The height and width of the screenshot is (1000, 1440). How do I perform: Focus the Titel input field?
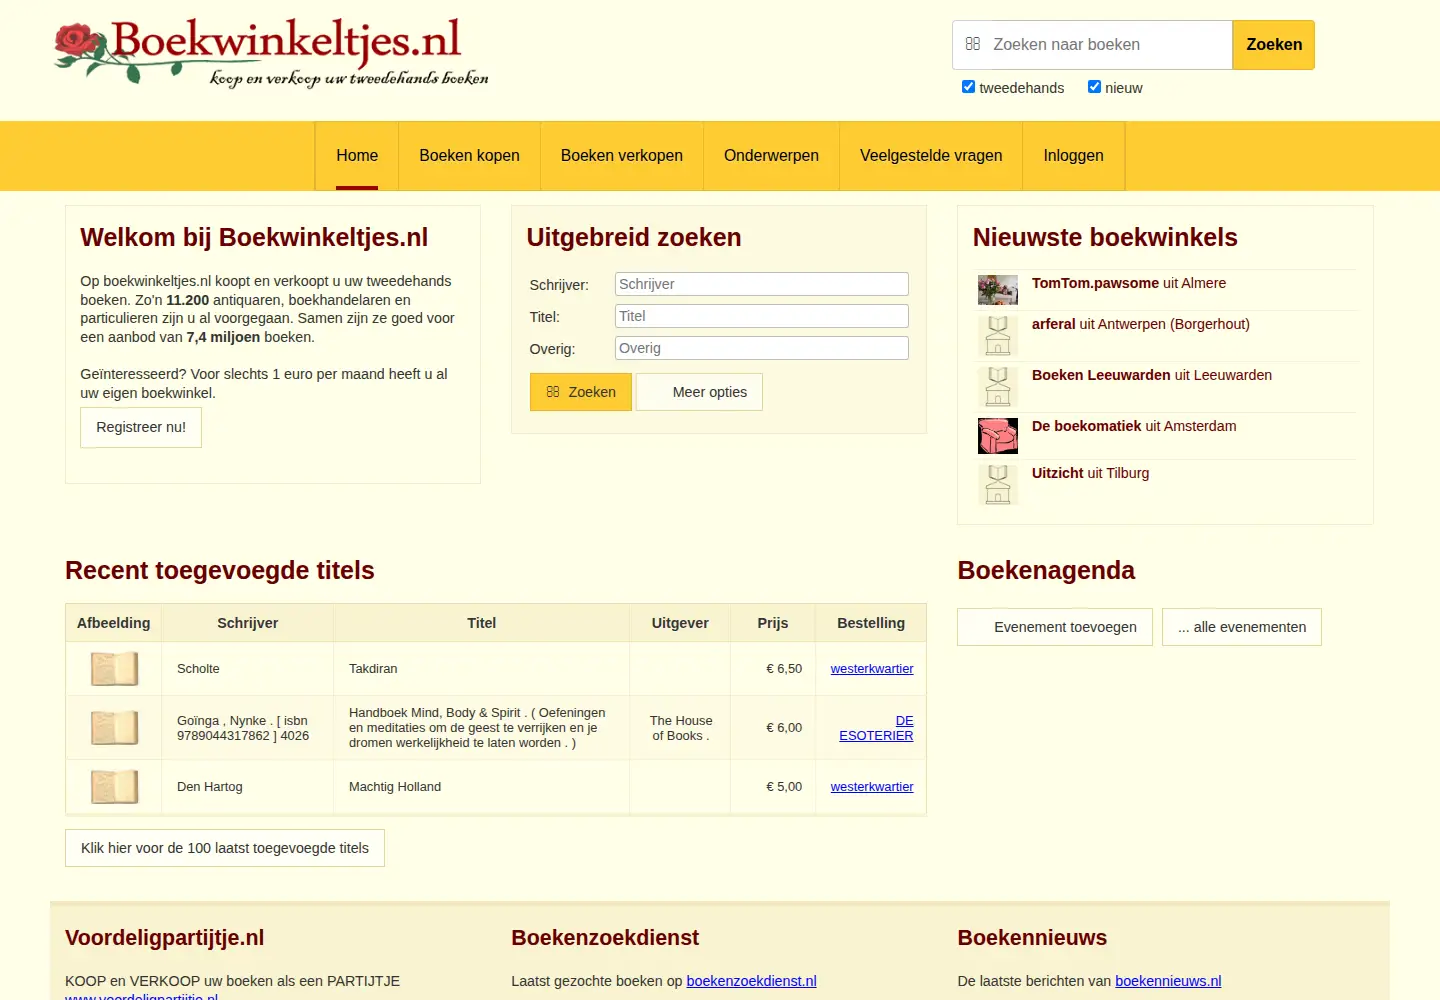pyautogui.click(x=762, y=316)
